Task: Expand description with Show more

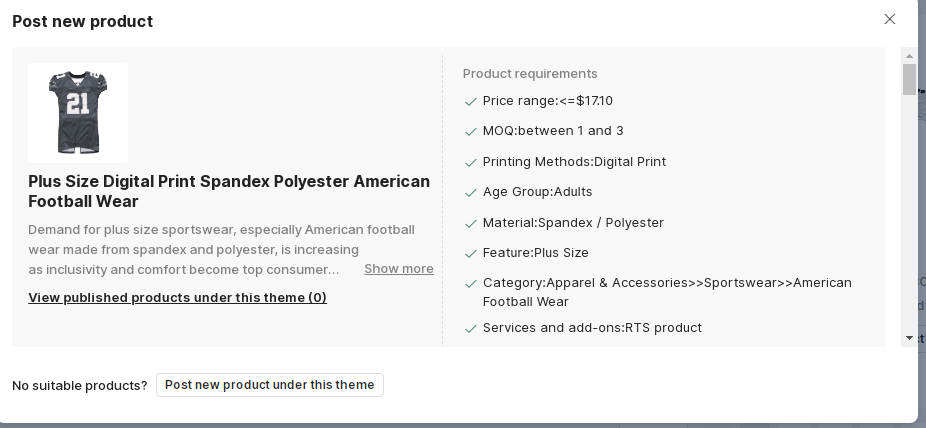Action: coord(399,269)
